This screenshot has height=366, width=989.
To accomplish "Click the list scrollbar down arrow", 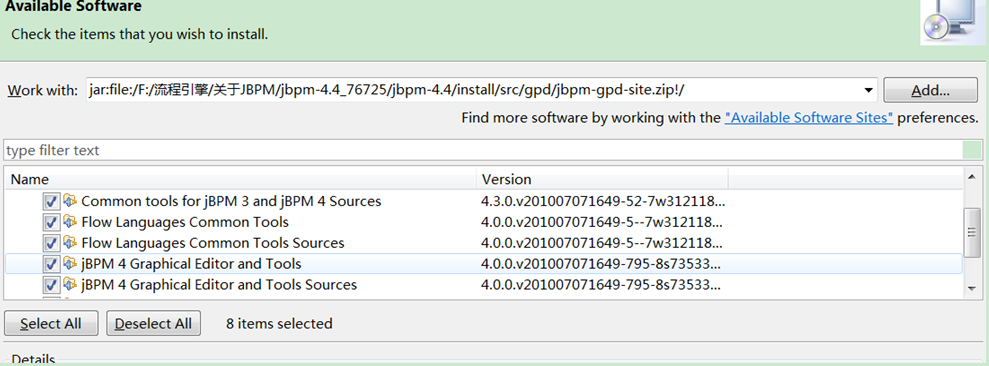I will (x=973, y=288).
